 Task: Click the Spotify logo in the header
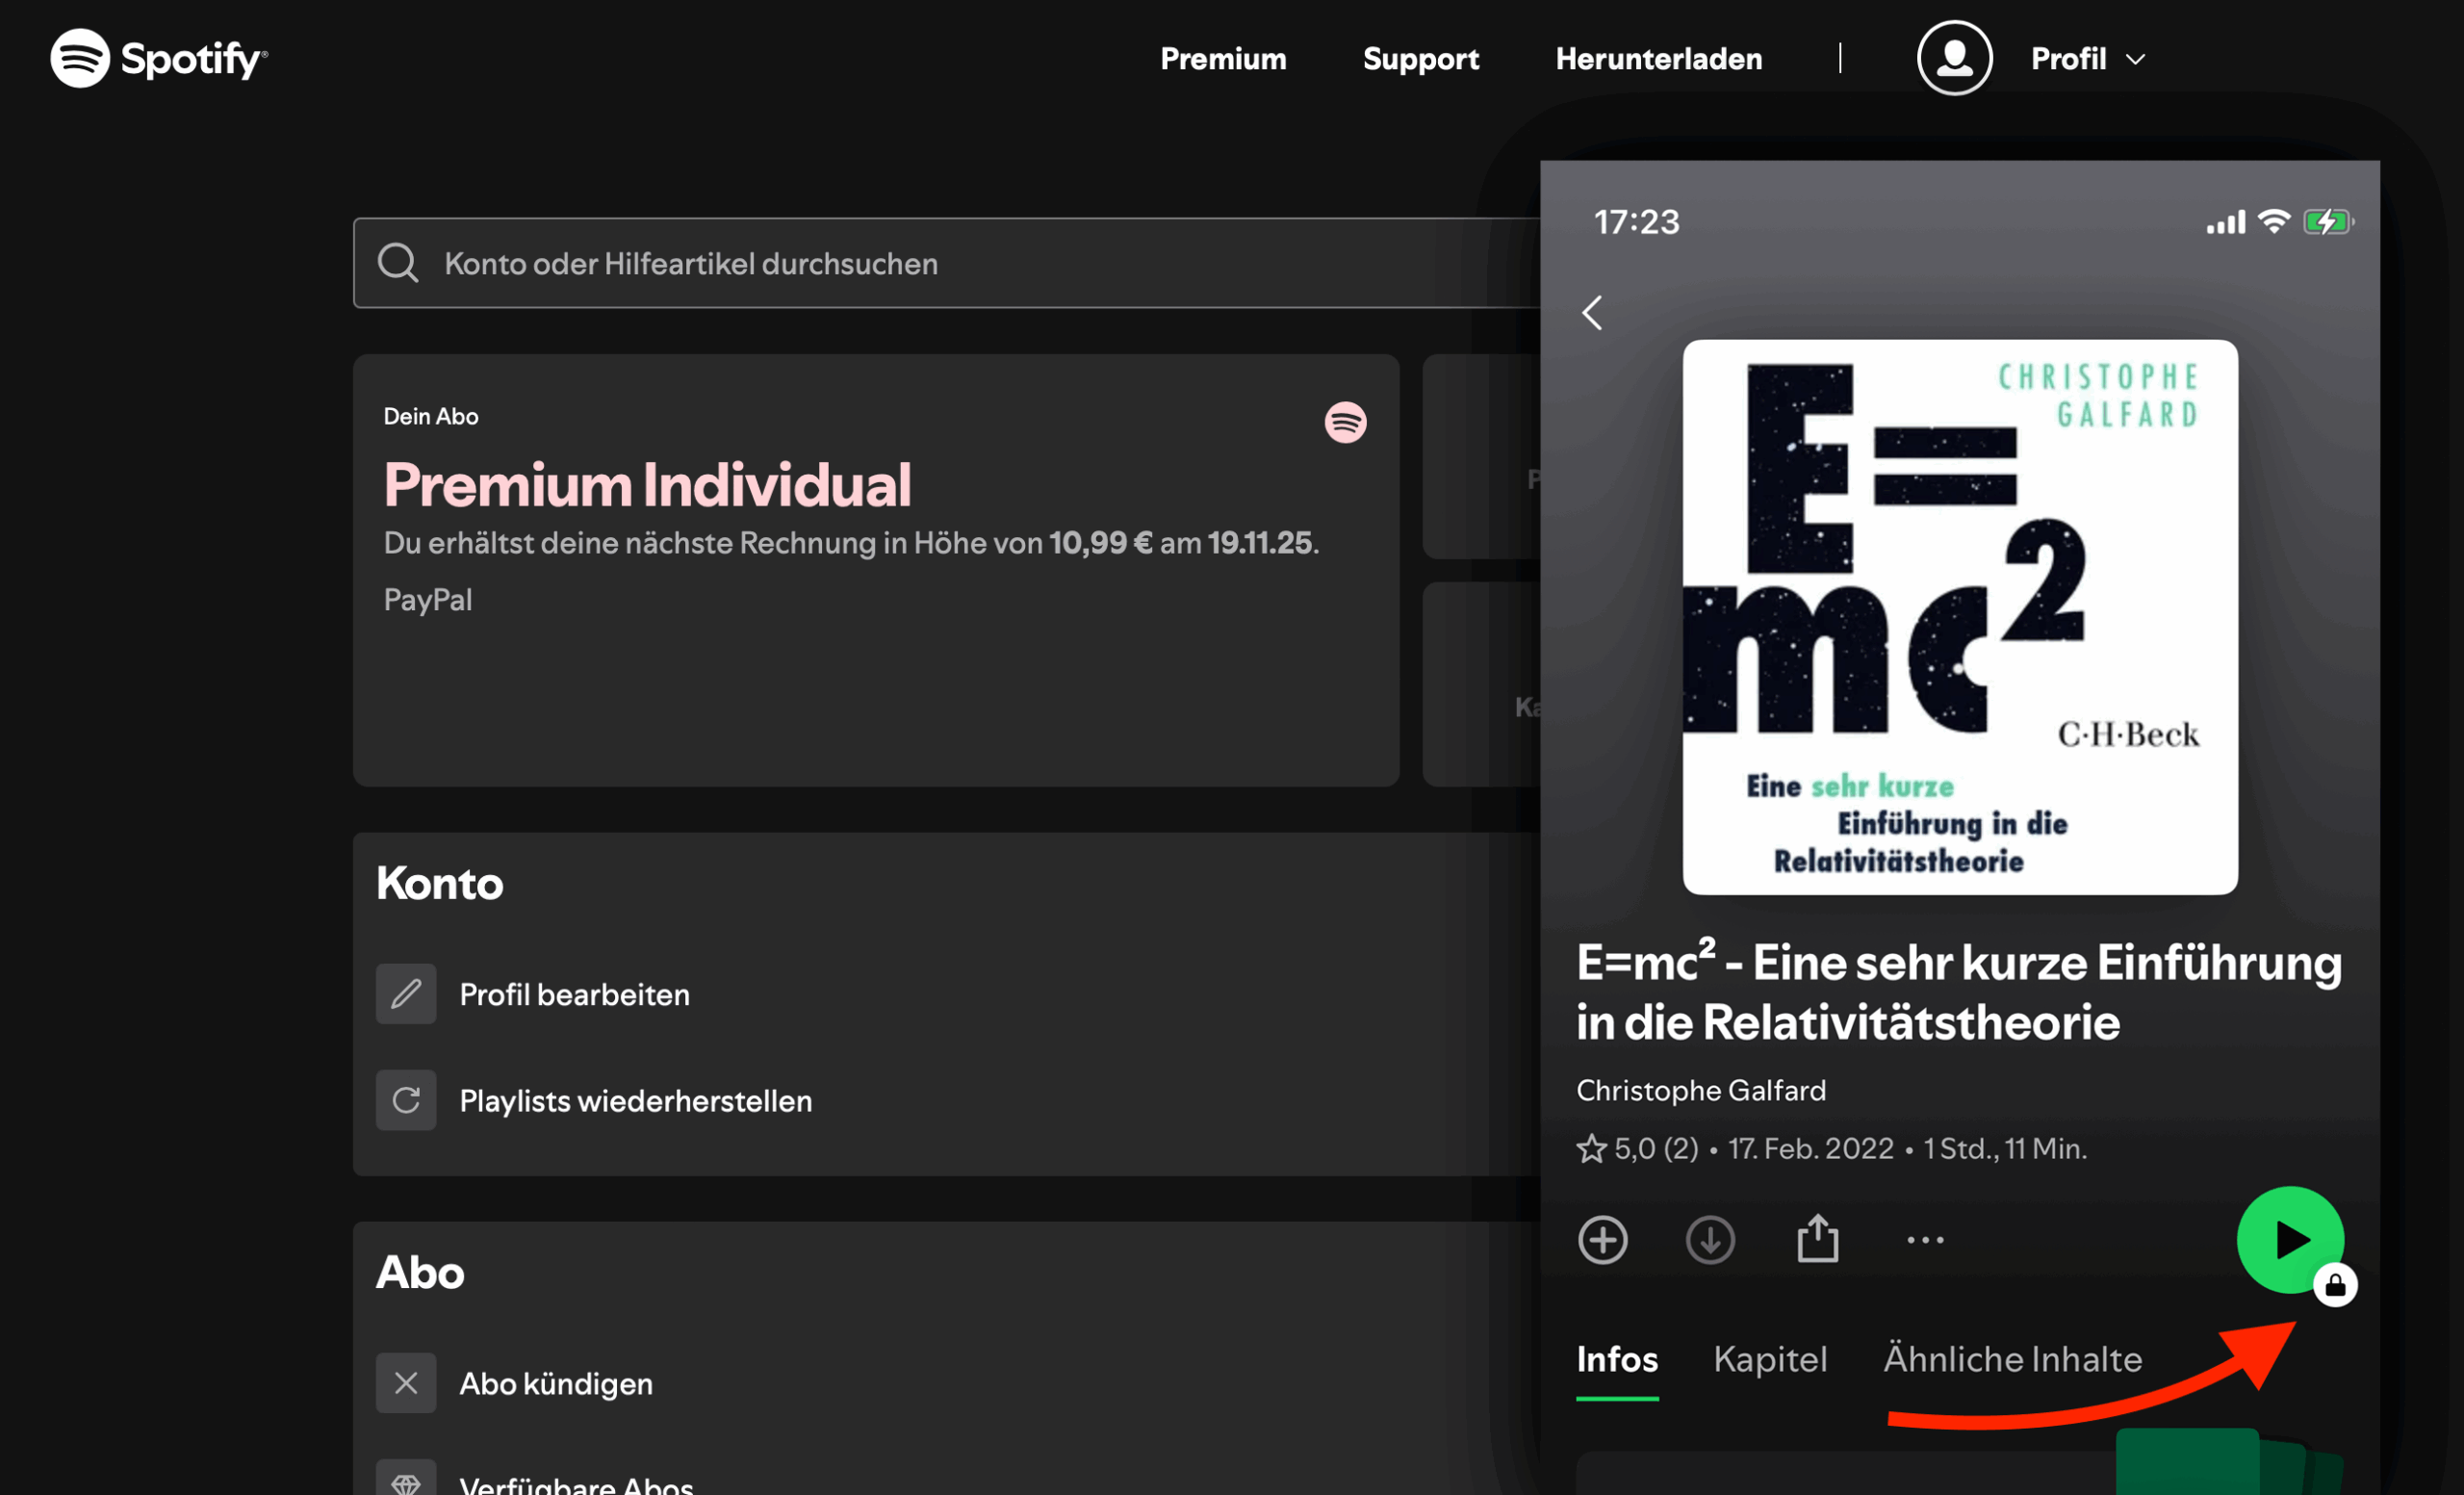point(159,58)
